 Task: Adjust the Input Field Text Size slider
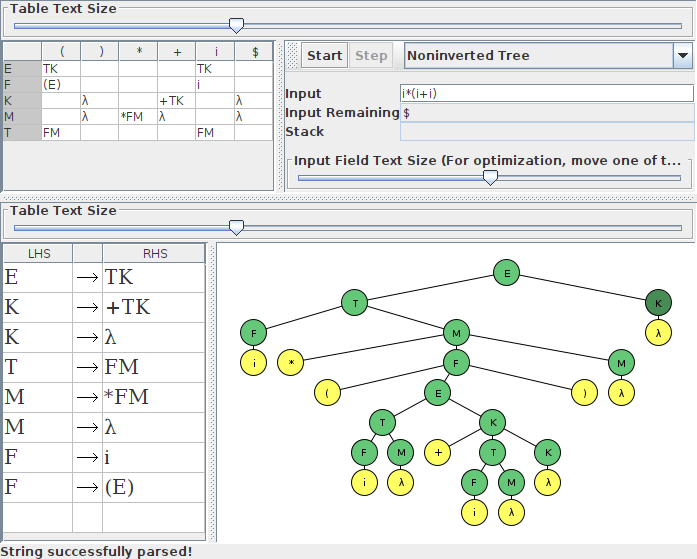[490, 178]
